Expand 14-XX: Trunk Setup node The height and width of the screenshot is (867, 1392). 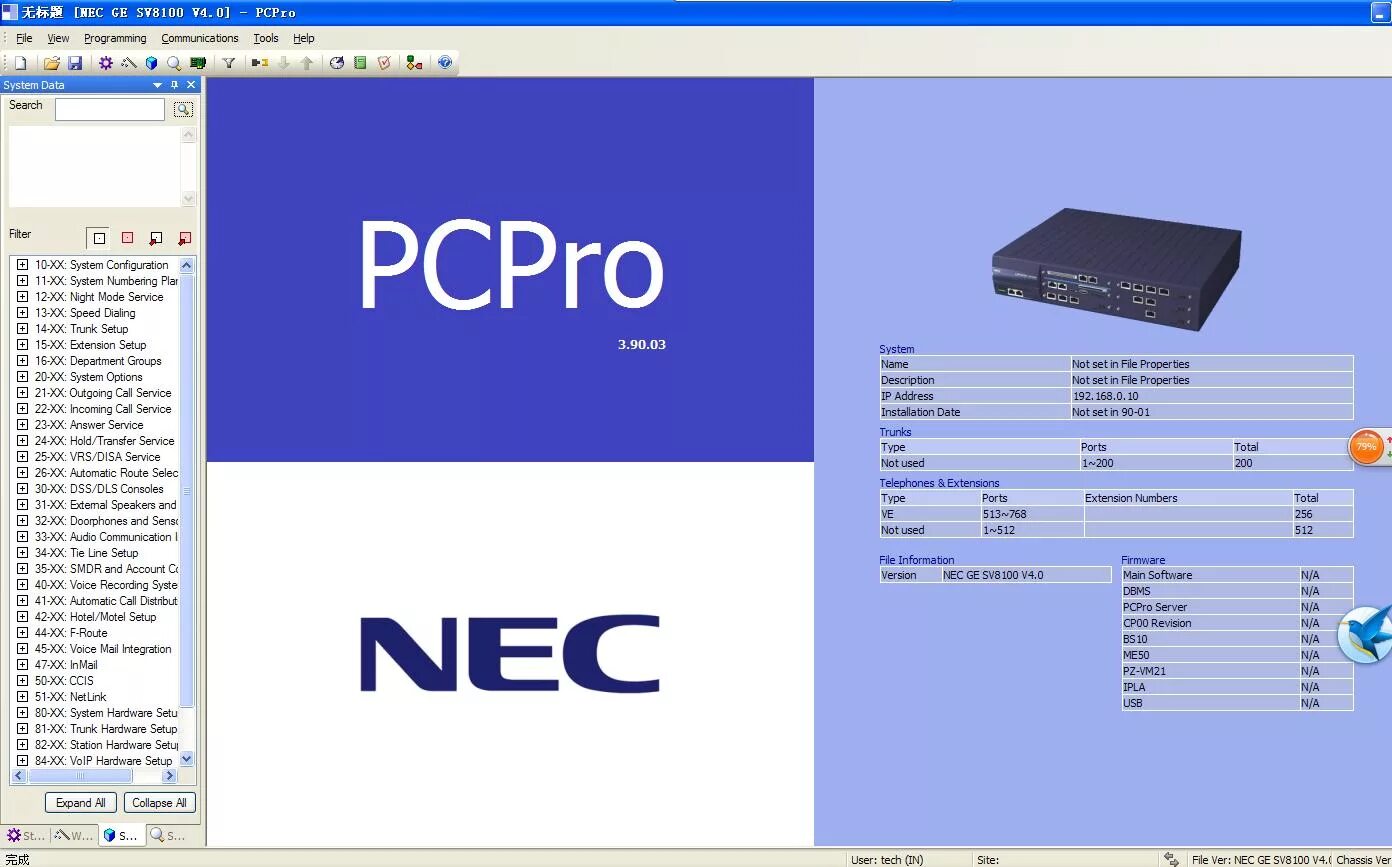point(22,329)
